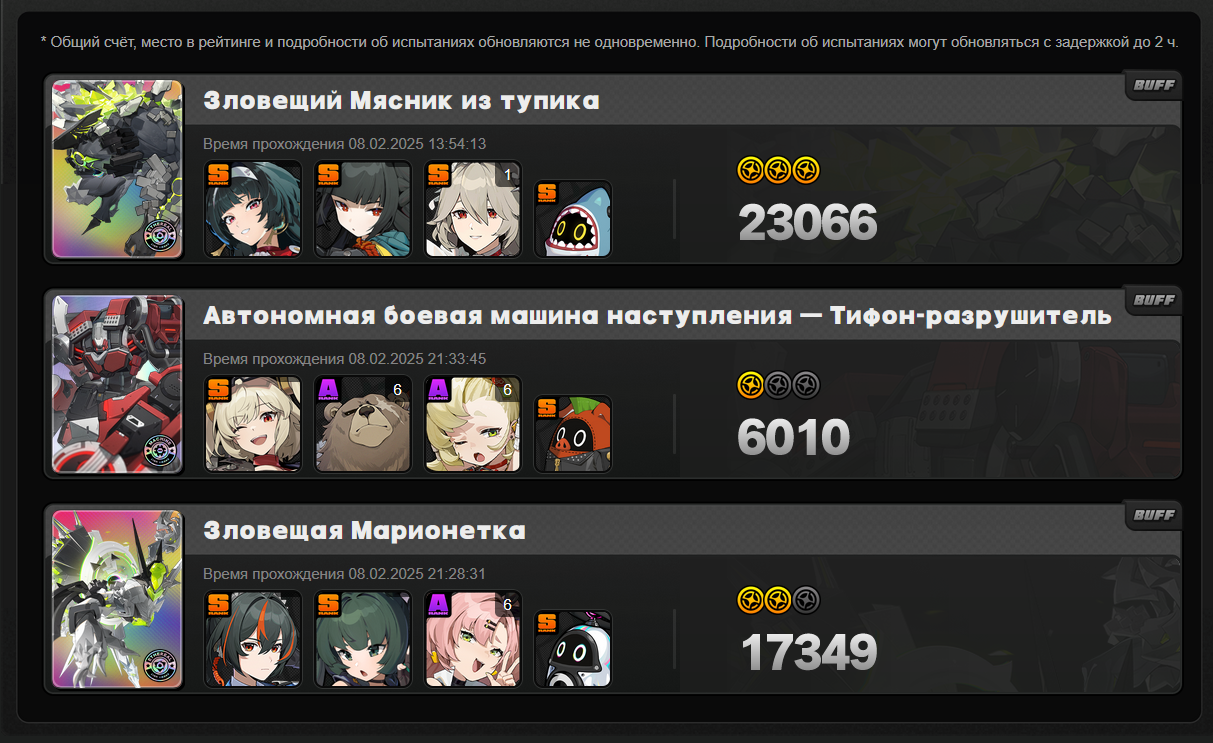This screenshot has width=1213, height=743.
Task: Click the bear agent portrait
Action: (363, 424)
